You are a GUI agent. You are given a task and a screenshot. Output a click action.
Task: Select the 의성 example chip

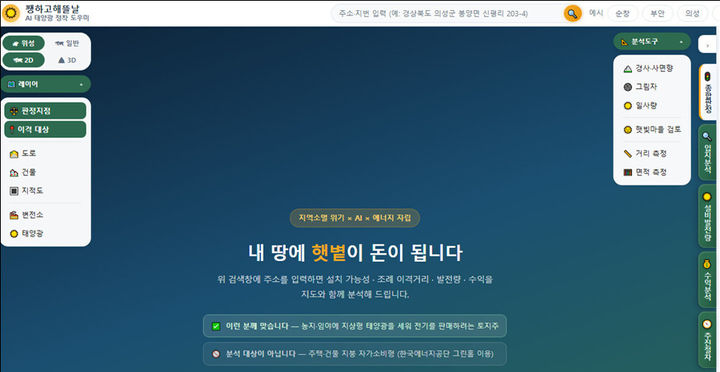click(x=692, y=13)
